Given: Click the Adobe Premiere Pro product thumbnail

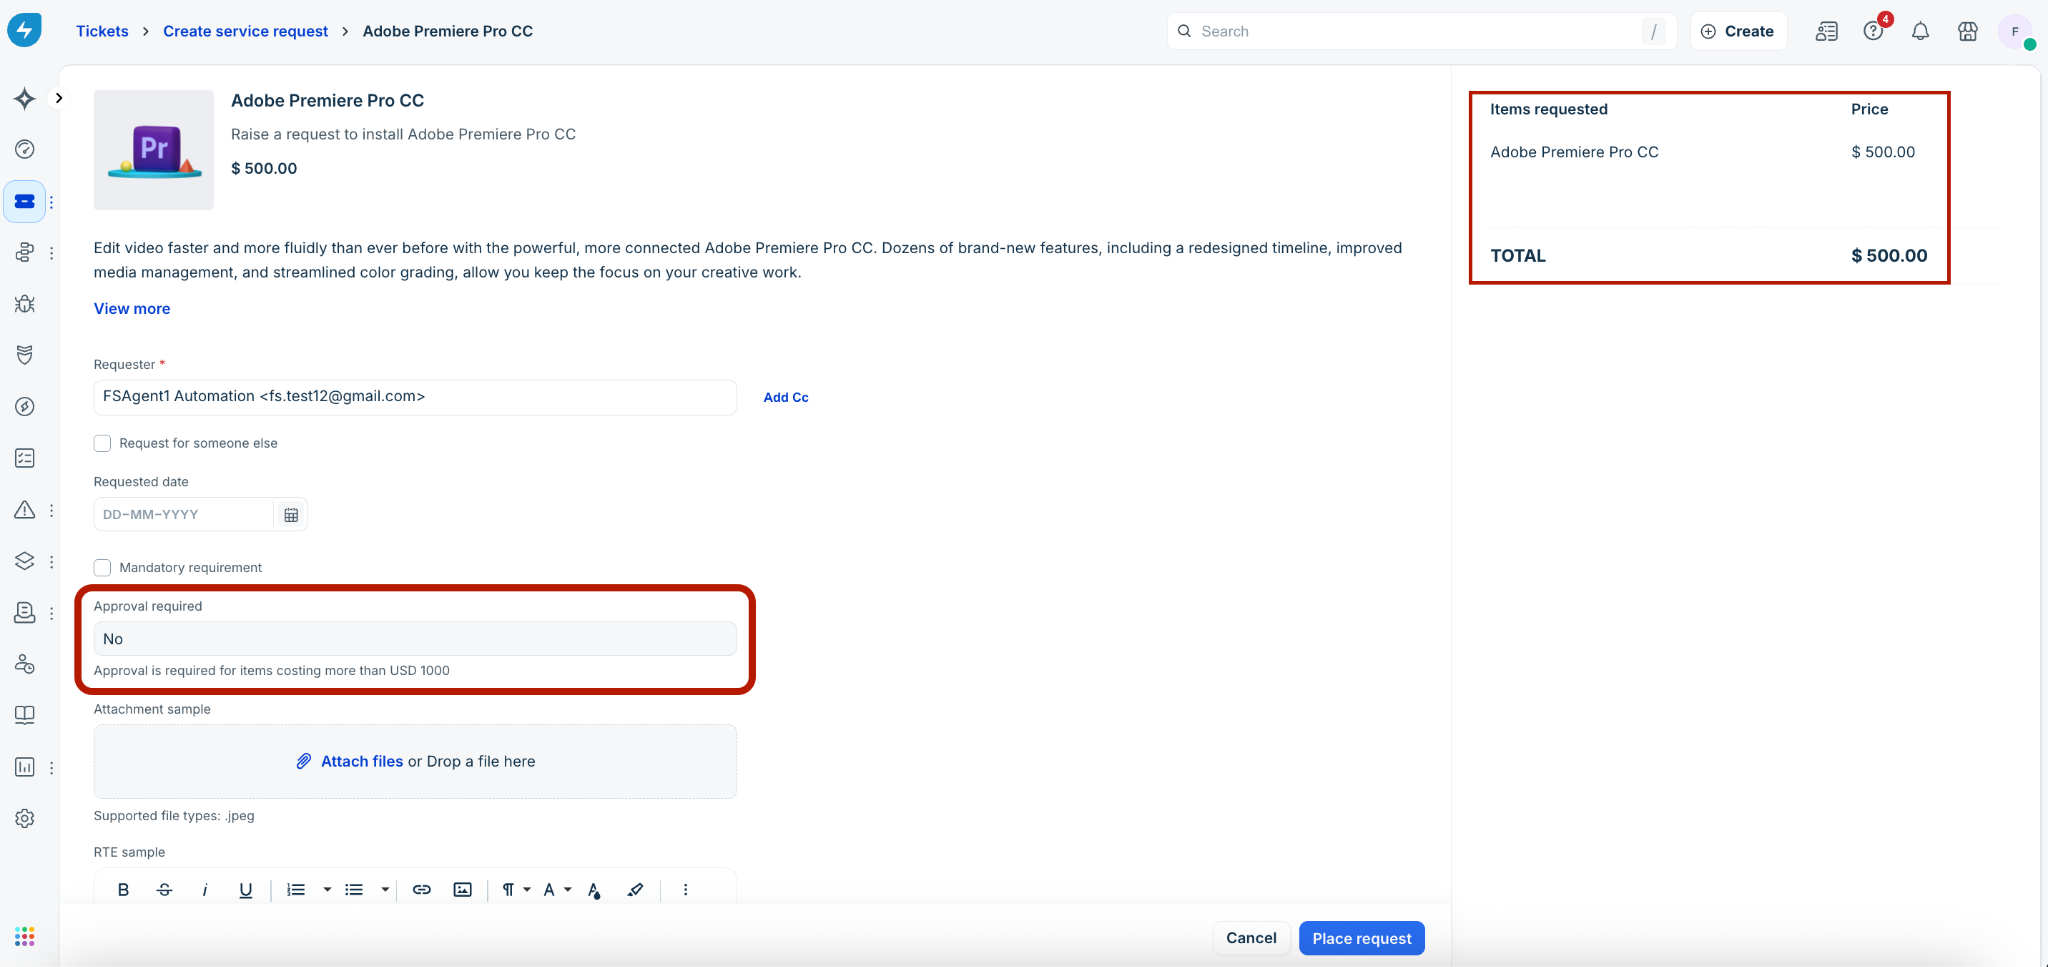Looking at the screenshot, I should click(x=154, y=150).
